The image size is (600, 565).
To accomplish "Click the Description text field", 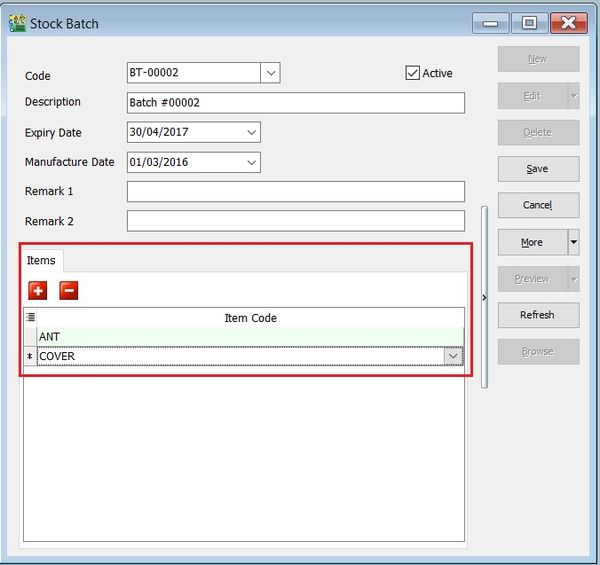I will [296, 103].
